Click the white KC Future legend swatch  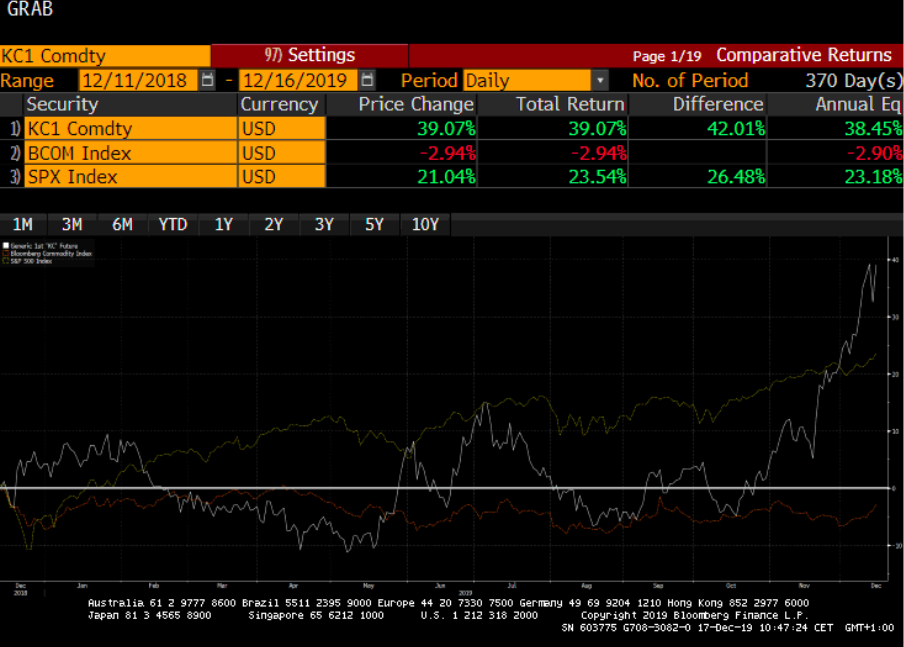(x=6, y=246)
